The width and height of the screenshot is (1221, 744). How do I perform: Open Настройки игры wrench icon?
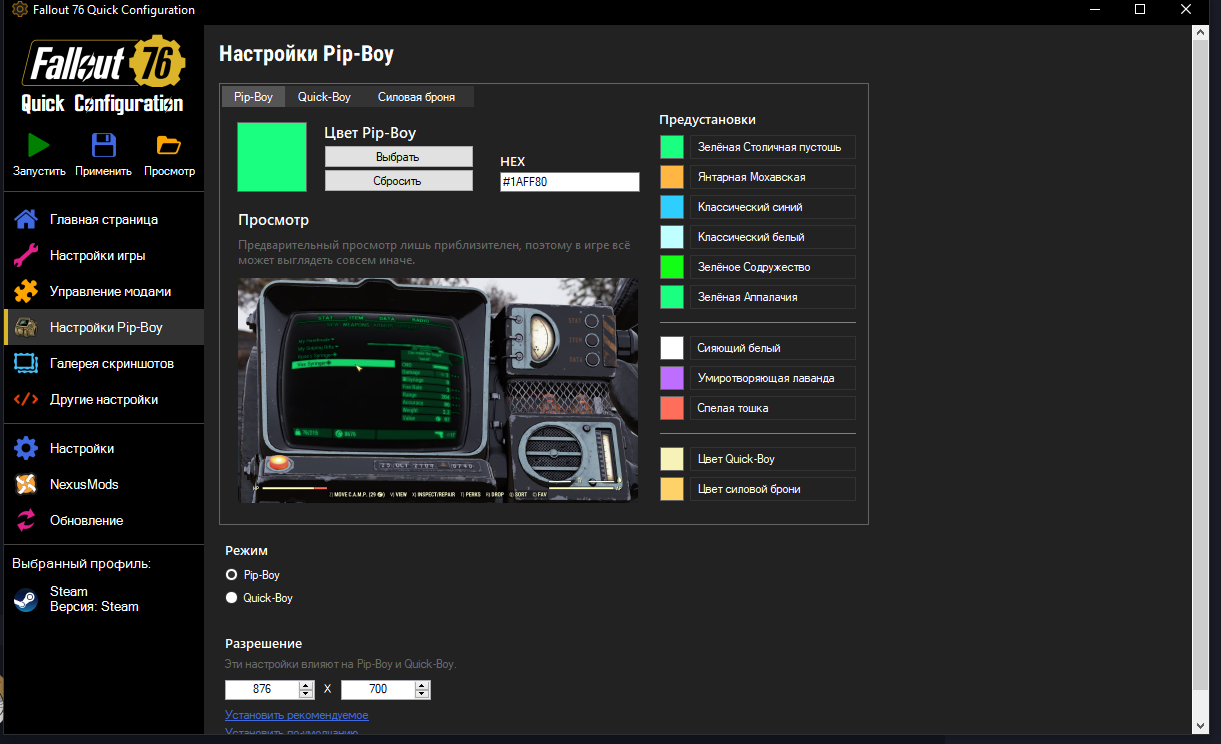(26, 255)
